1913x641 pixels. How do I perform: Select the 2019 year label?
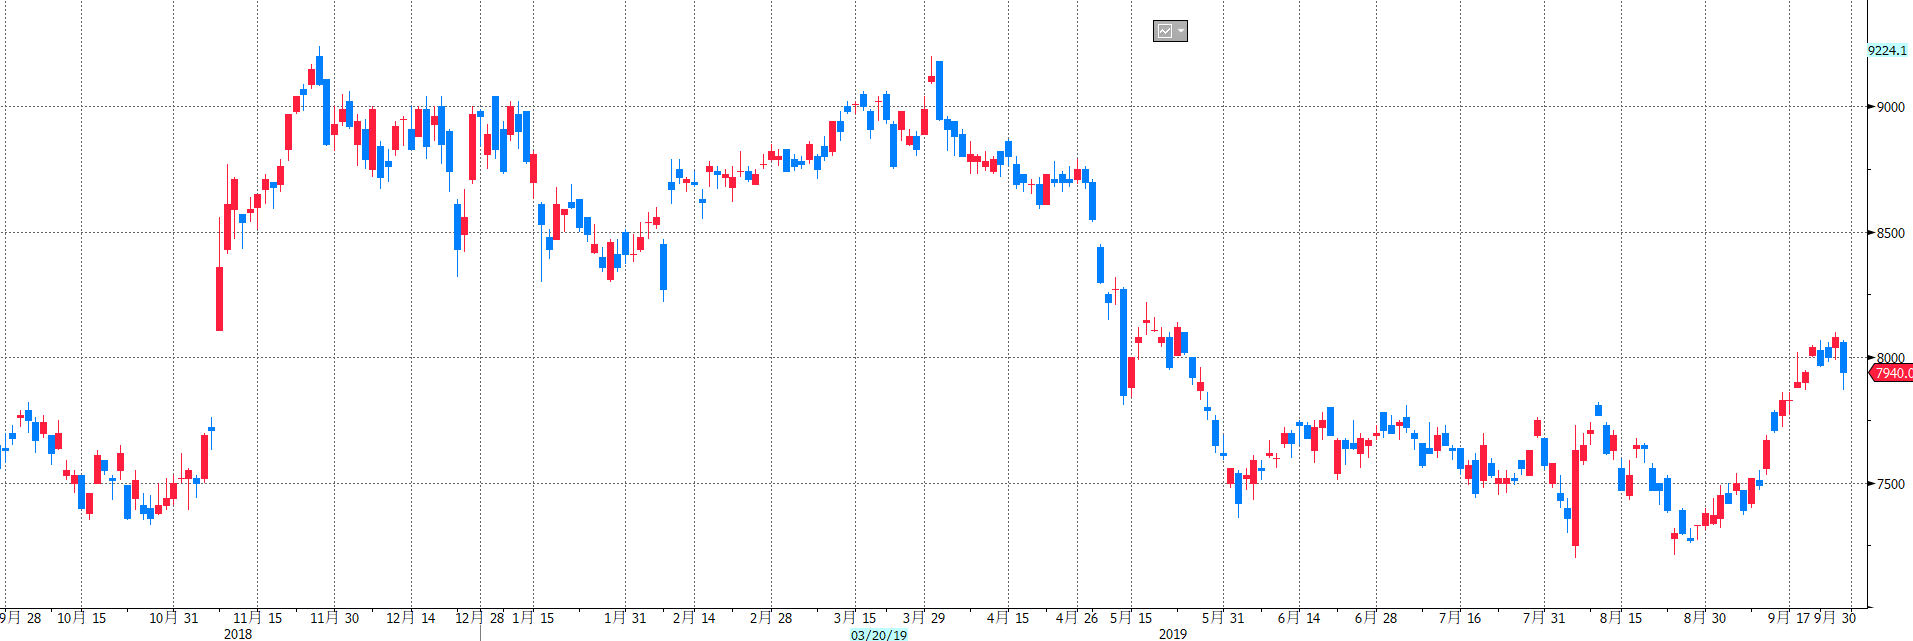point(1172,634)
